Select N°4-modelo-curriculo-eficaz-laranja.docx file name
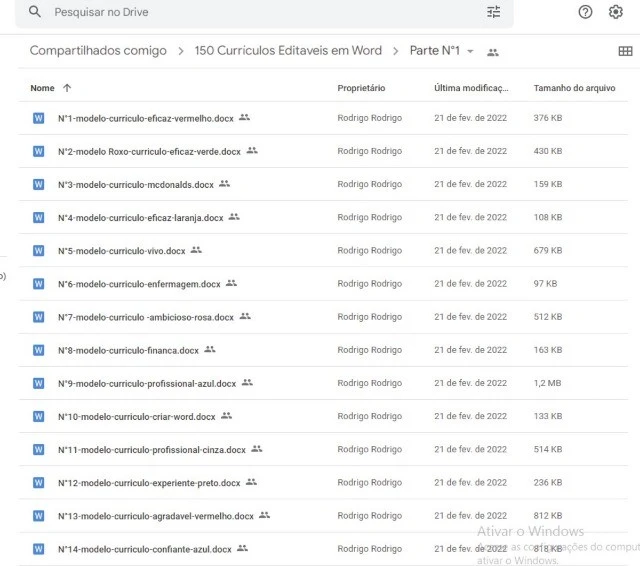The image size is (640, 566). click(x=141, y=218)
